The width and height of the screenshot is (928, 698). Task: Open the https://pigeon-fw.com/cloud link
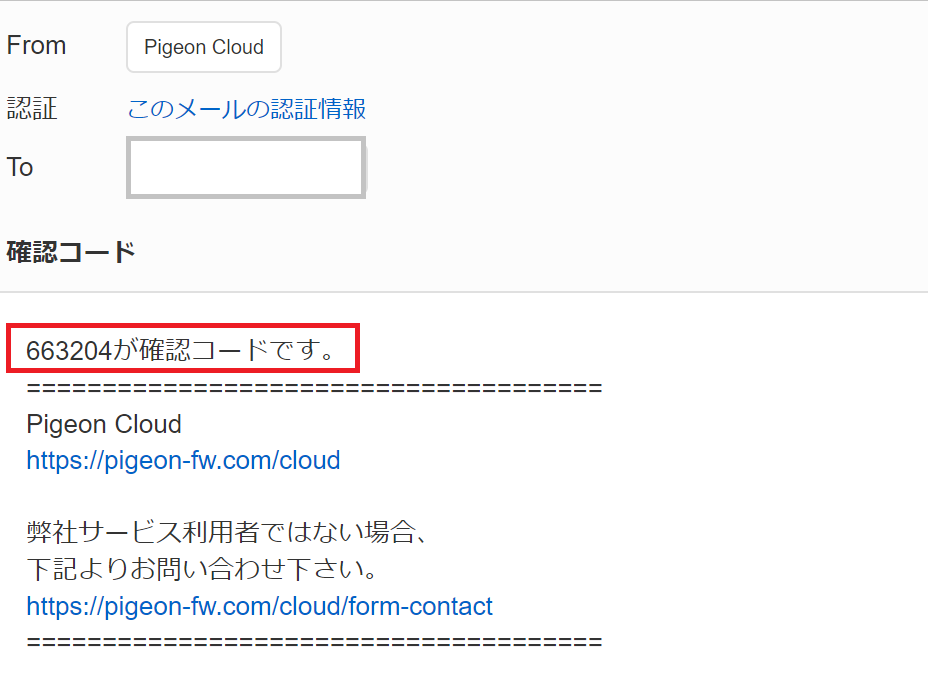point(183,460)
